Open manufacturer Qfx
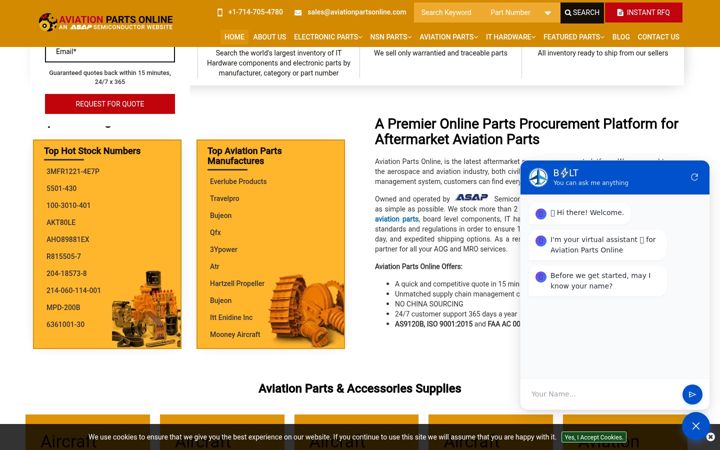720x450 pixels. (x=215, y=232)
